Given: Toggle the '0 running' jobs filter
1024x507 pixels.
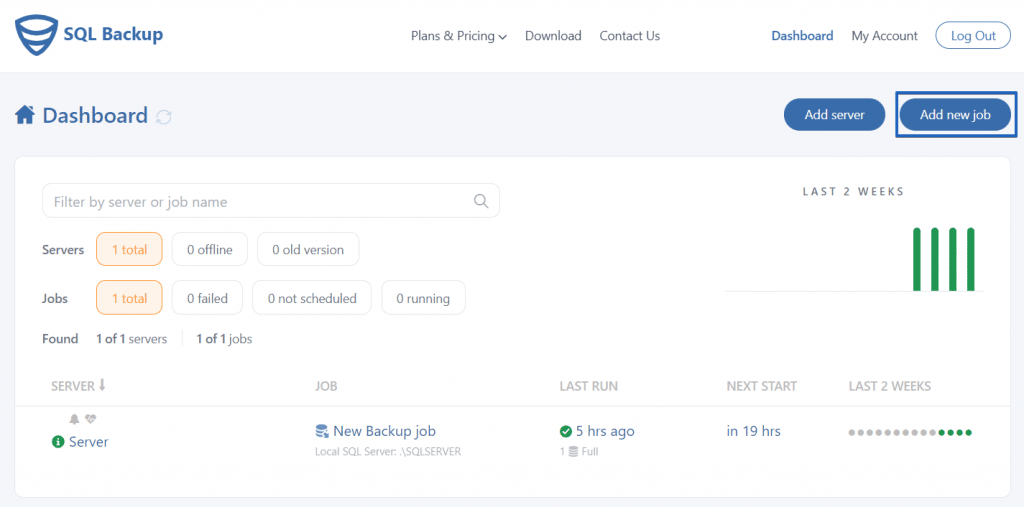Looking at the screenshot, I should pyautogui.click(x=423, y=298).
